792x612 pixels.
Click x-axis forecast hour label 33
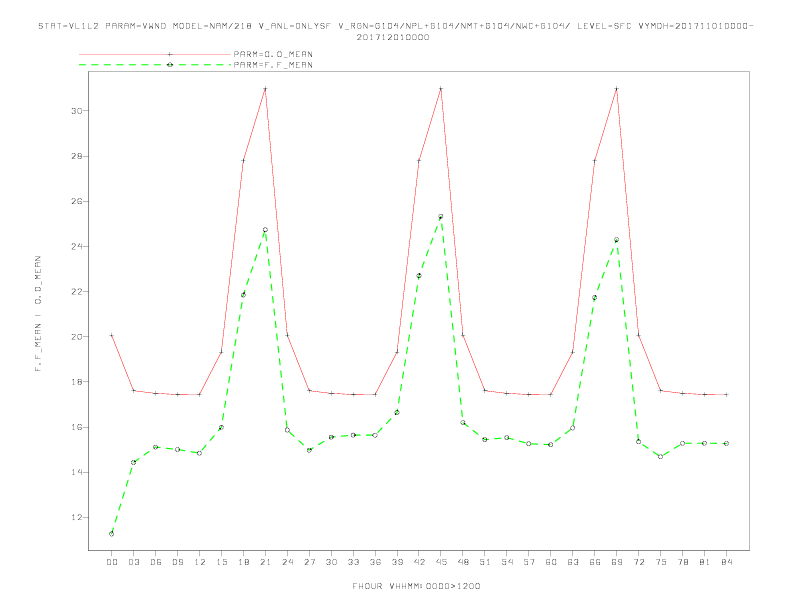(x=353, y=562)
